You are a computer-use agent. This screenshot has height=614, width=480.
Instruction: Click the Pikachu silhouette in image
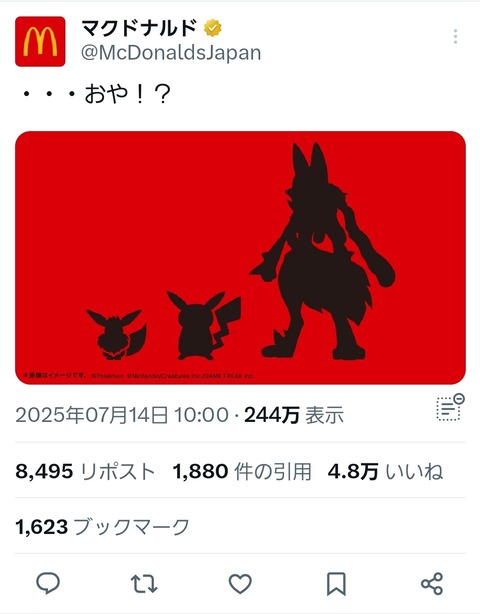(204, 325)
